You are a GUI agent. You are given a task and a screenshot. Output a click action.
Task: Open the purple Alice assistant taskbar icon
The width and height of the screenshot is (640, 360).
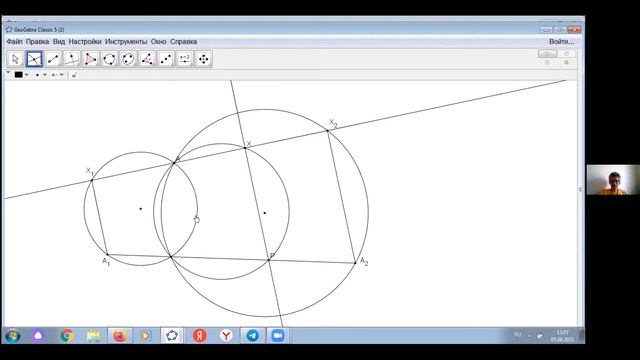tap(38, 336)
